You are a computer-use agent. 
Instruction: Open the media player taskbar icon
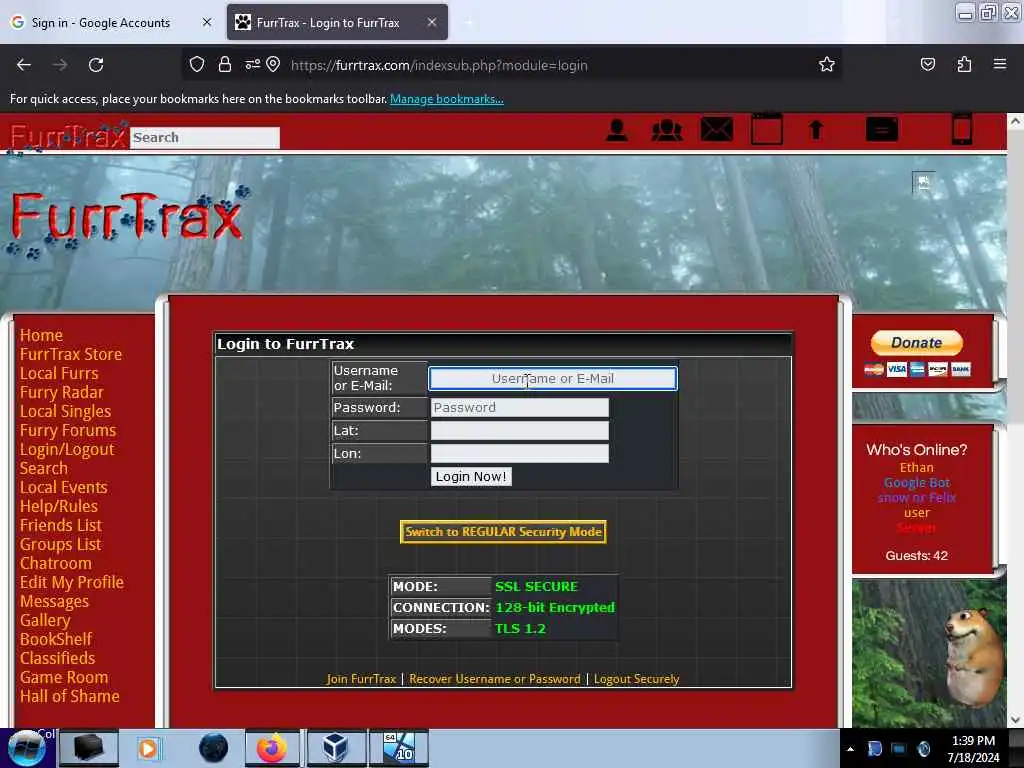(148, 748)
